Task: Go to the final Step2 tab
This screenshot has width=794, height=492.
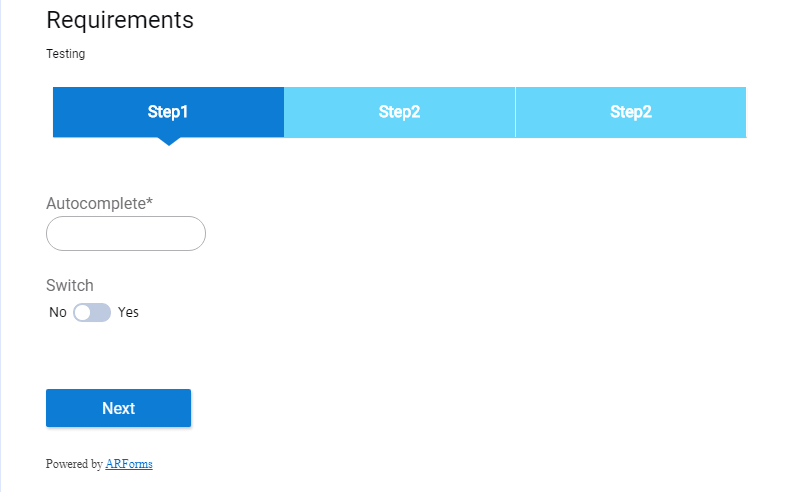Action: pos(631,112)
